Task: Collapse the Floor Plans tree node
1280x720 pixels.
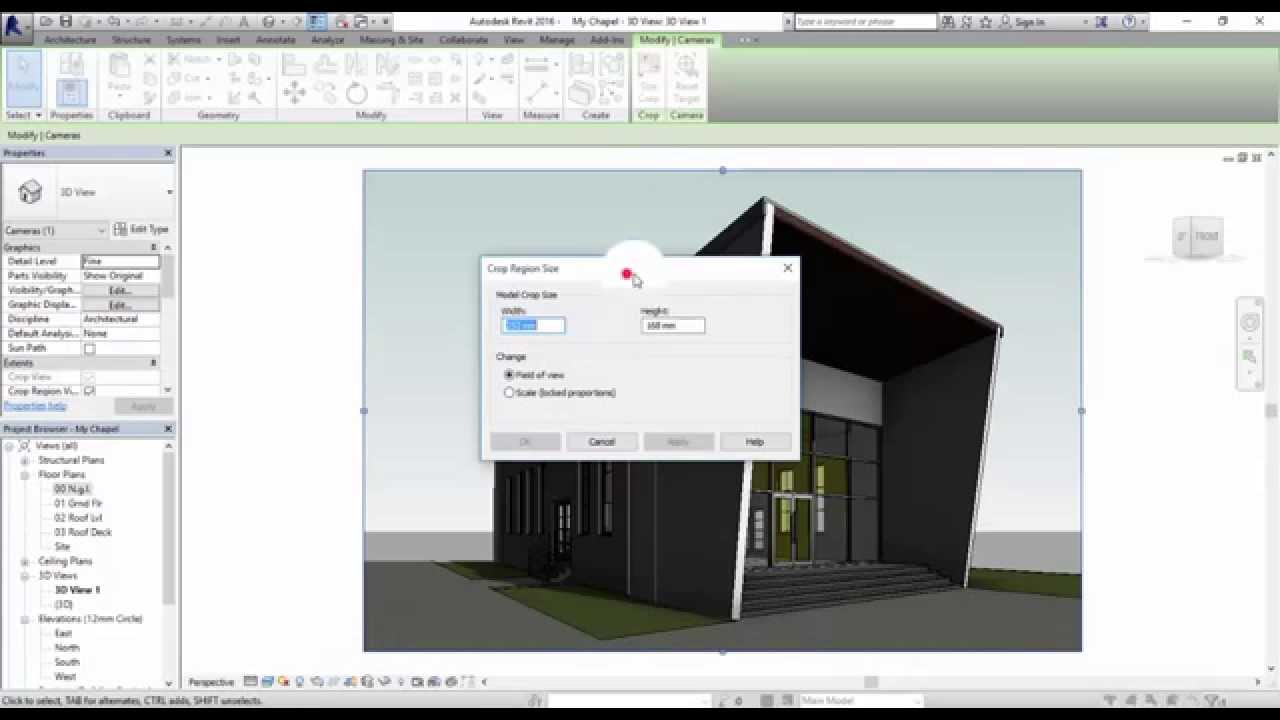Action: click(x=24, y=475)
